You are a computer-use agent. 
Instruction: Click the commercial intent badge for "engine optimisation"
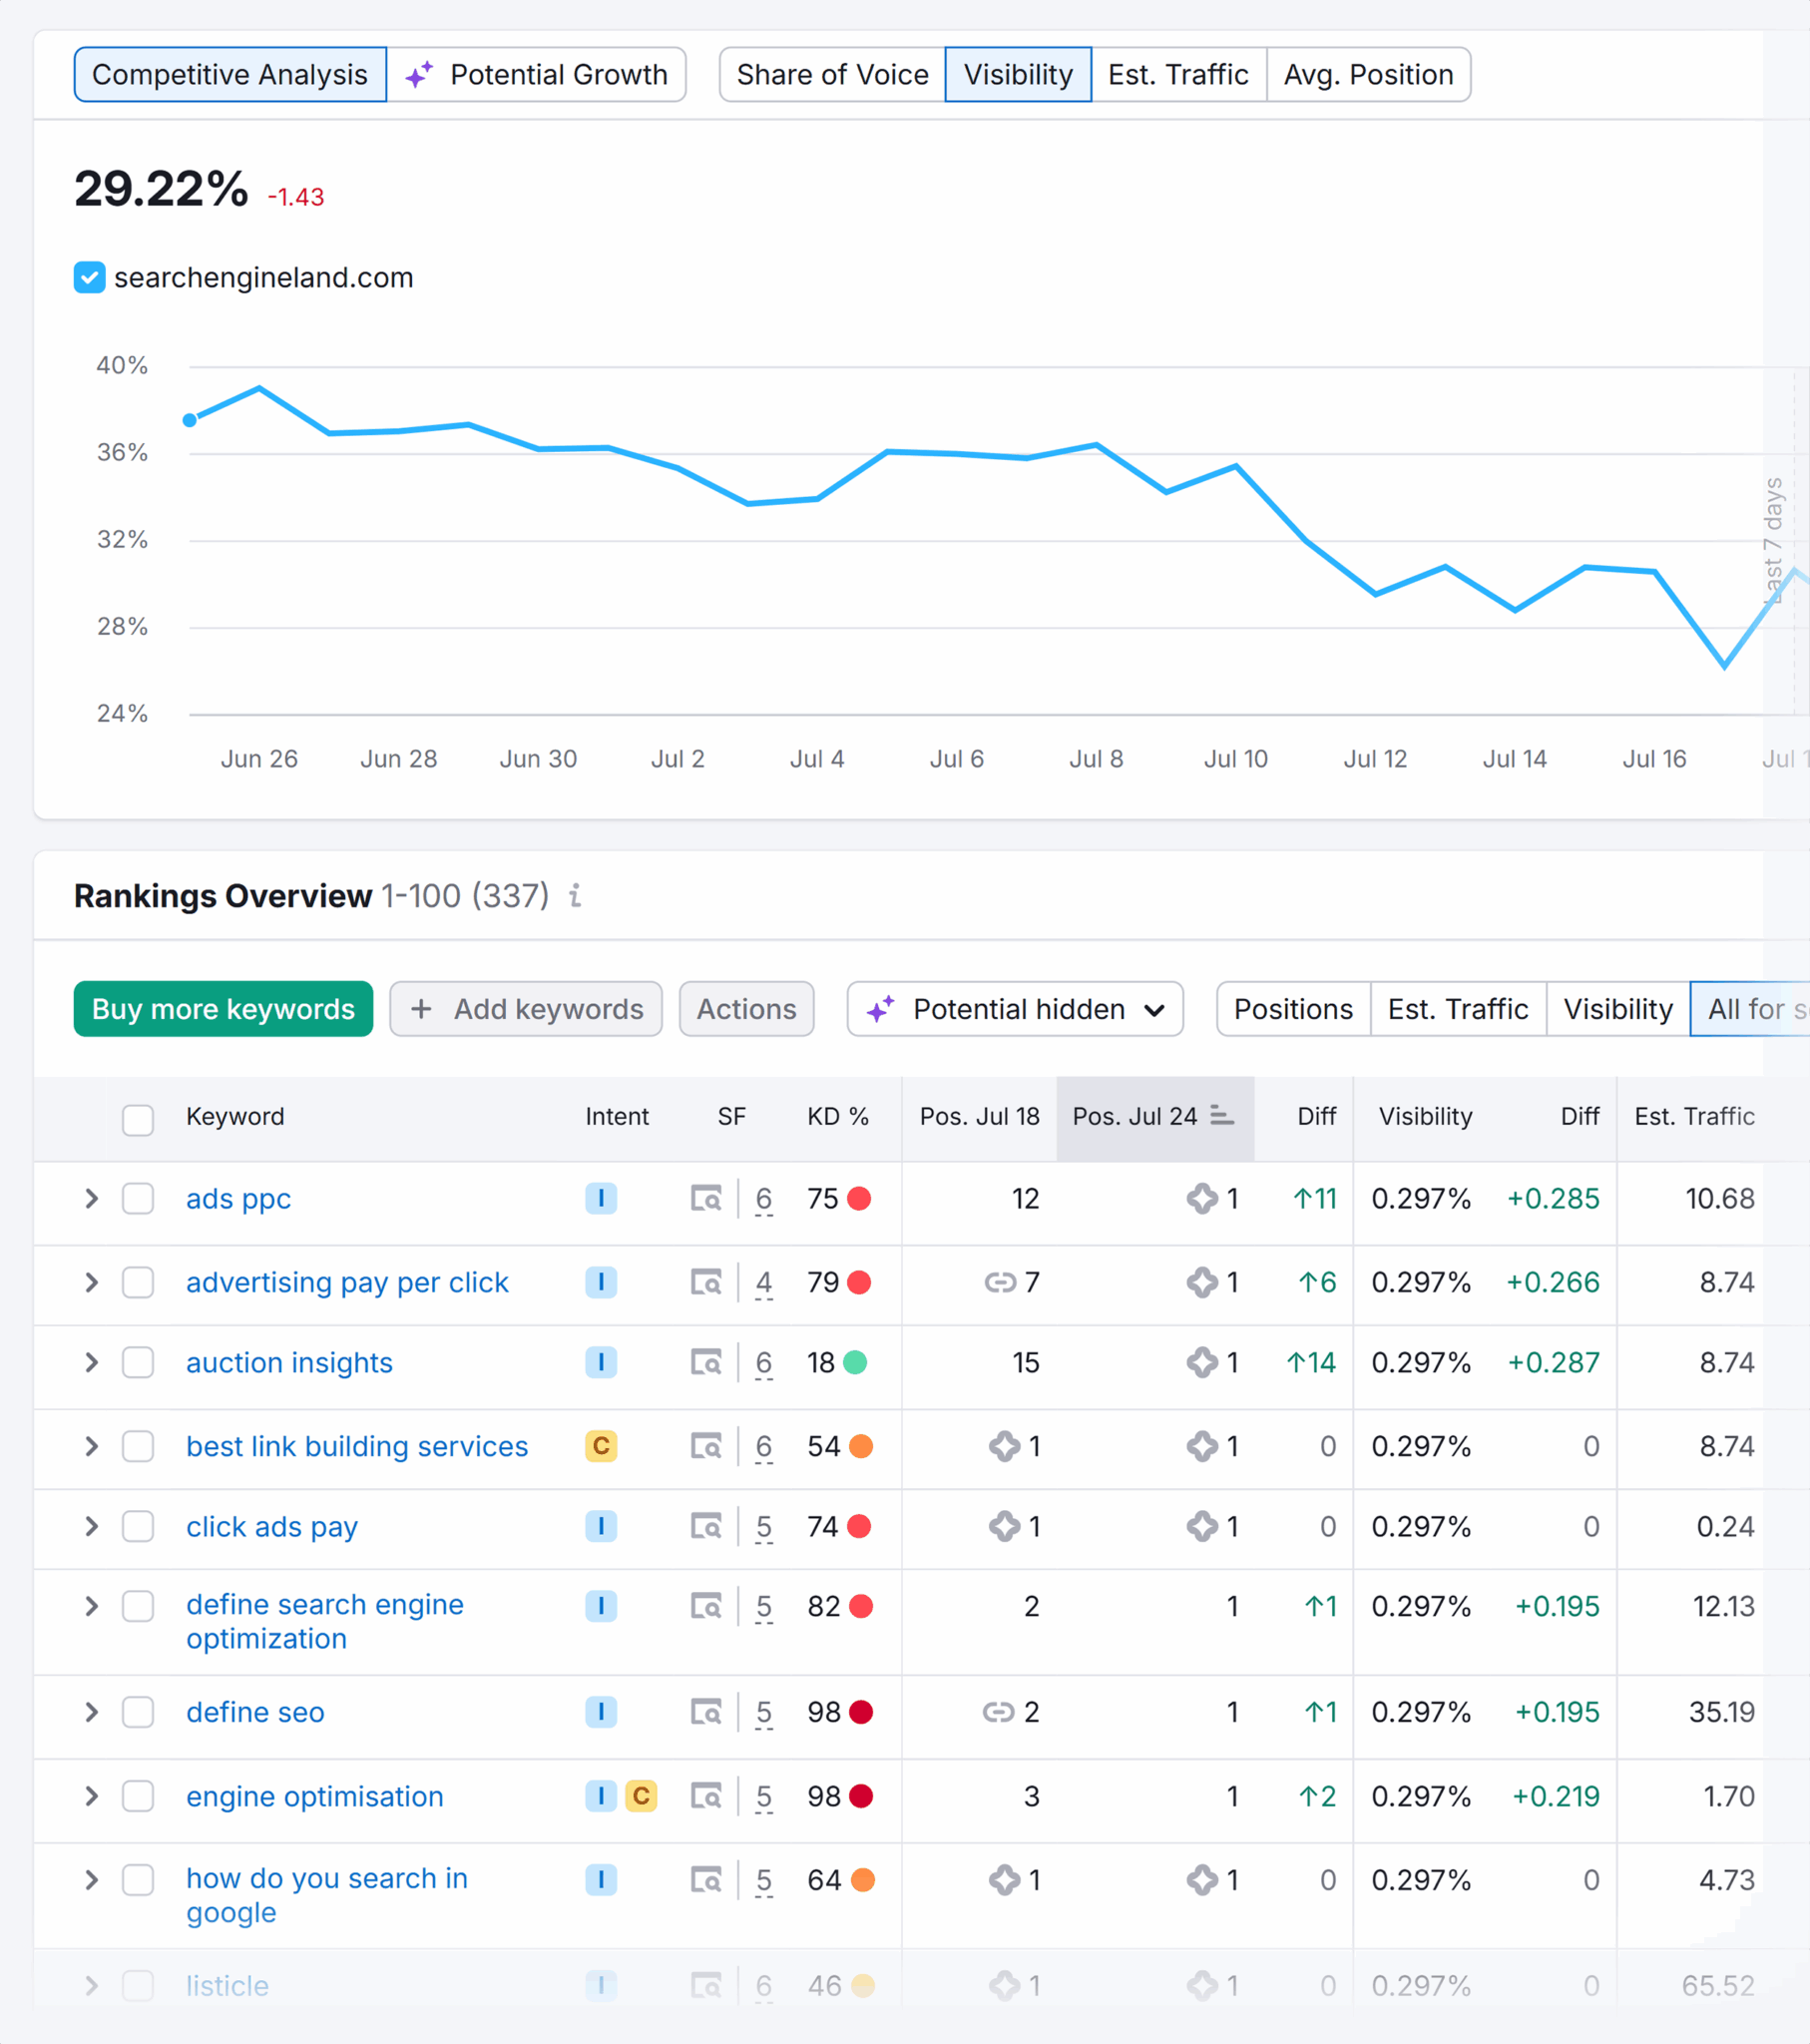click(641, 1796)
